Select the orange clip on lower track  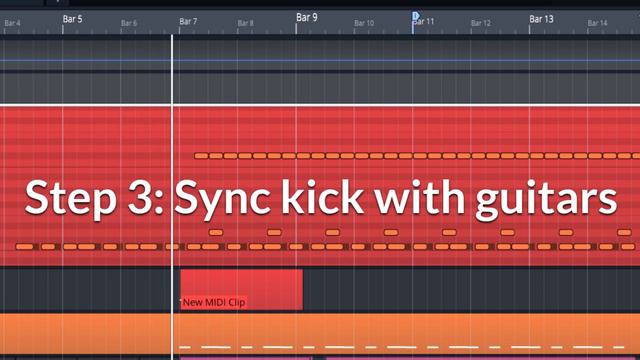point(320,333)
